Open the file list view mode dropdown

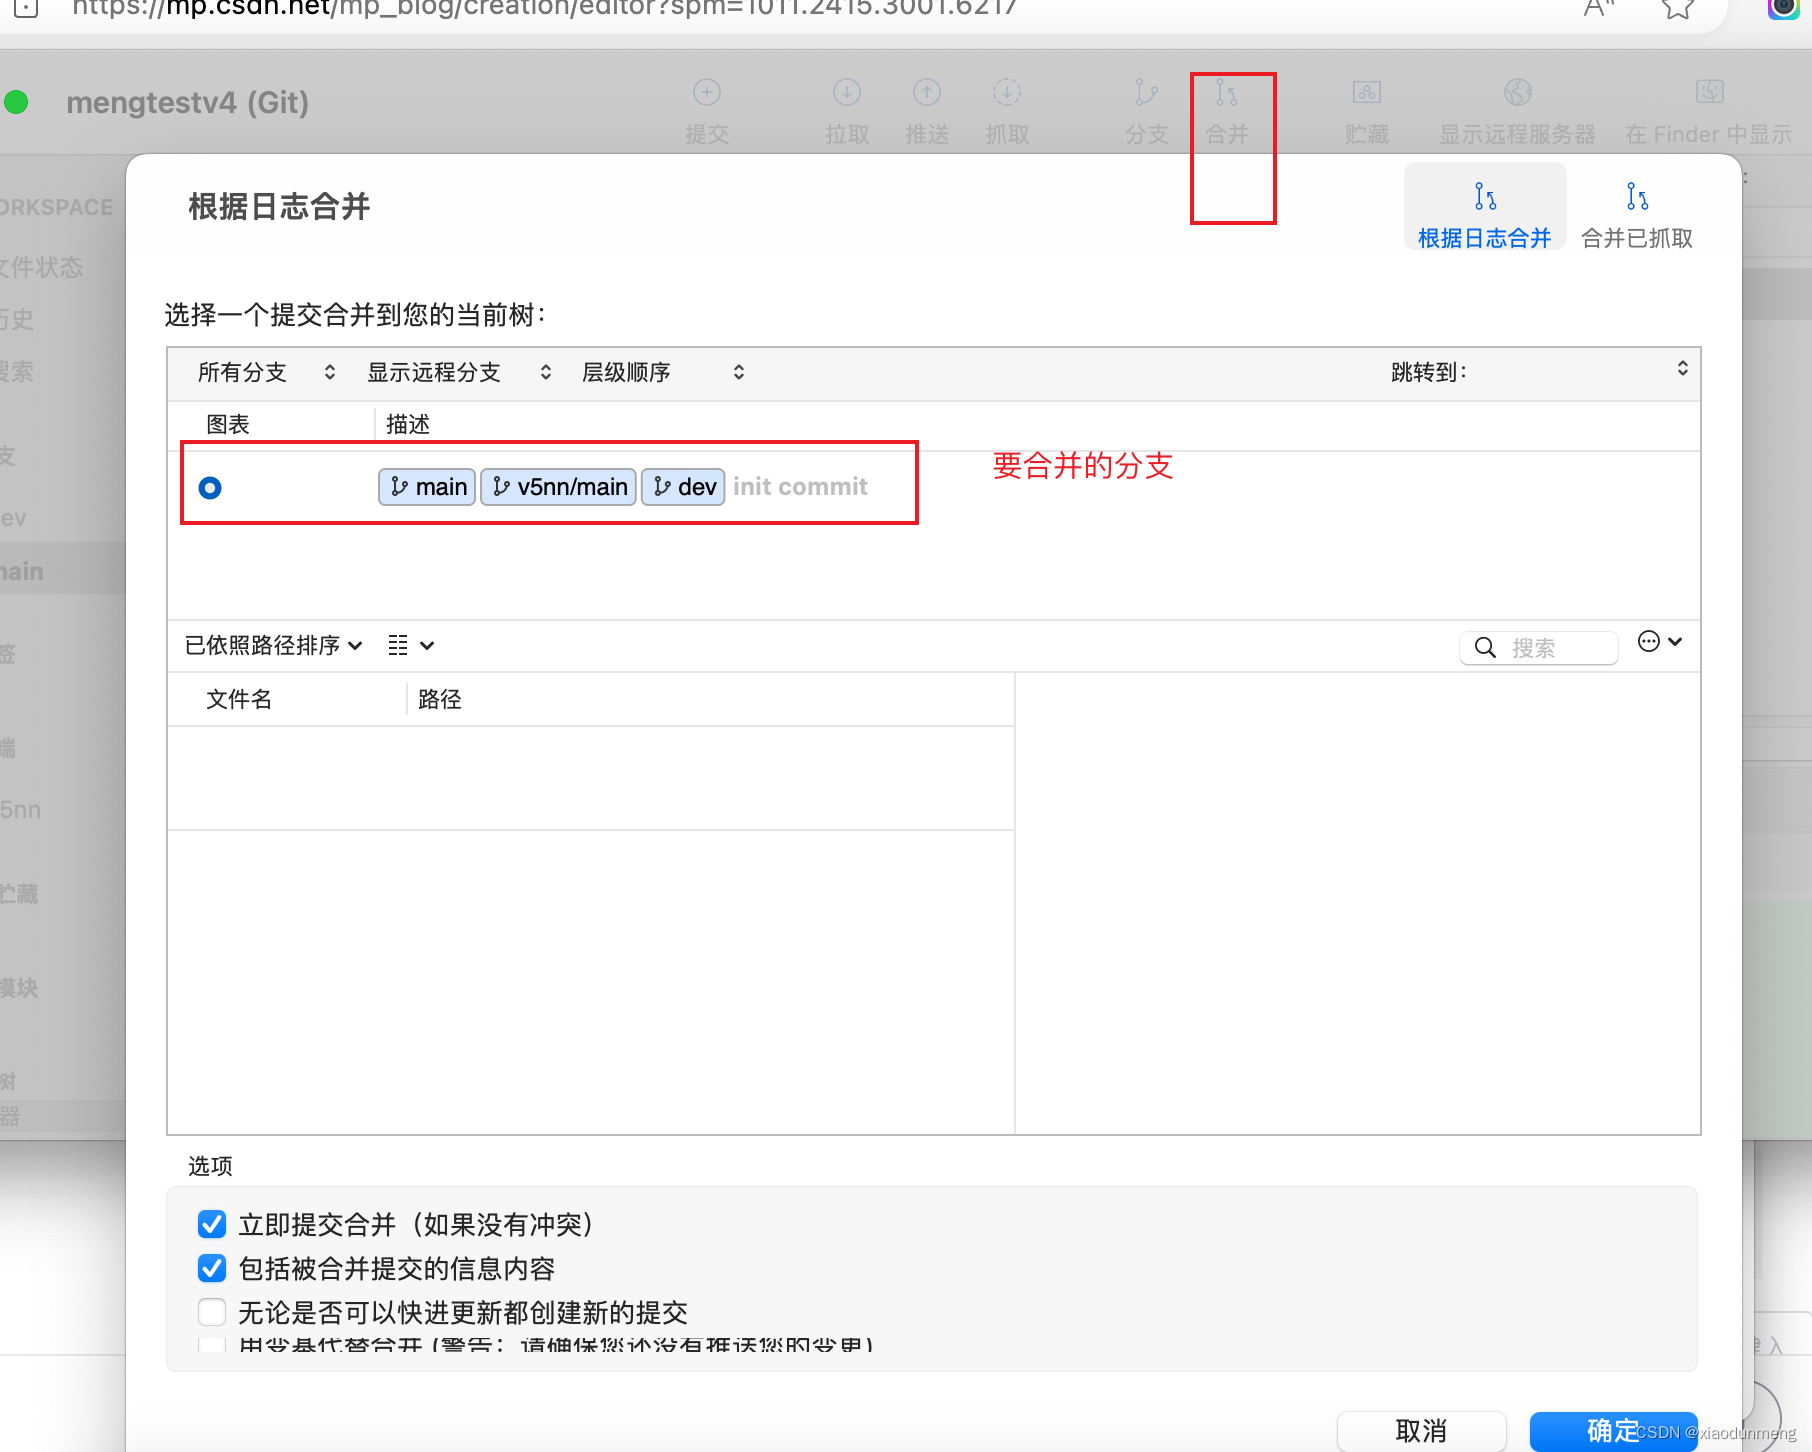tap(411, 646)
